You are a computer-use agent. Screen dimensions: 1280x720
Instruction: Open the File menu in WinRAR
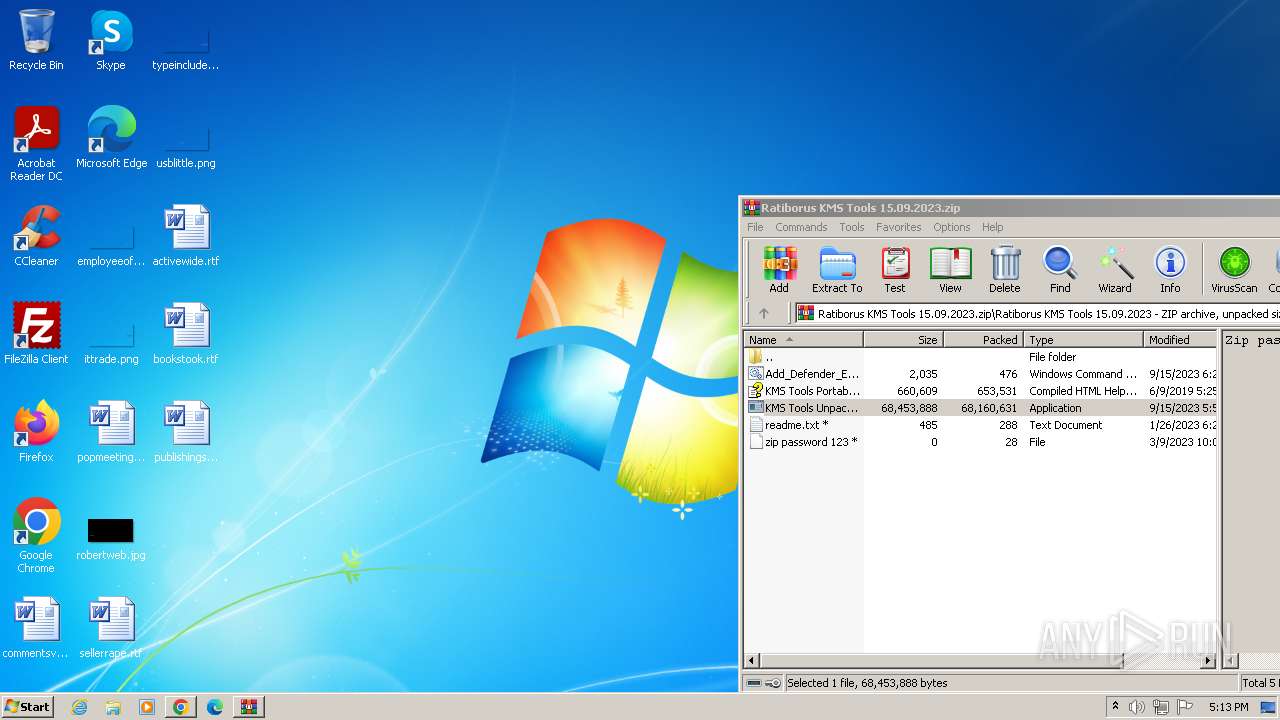point(755,227)
